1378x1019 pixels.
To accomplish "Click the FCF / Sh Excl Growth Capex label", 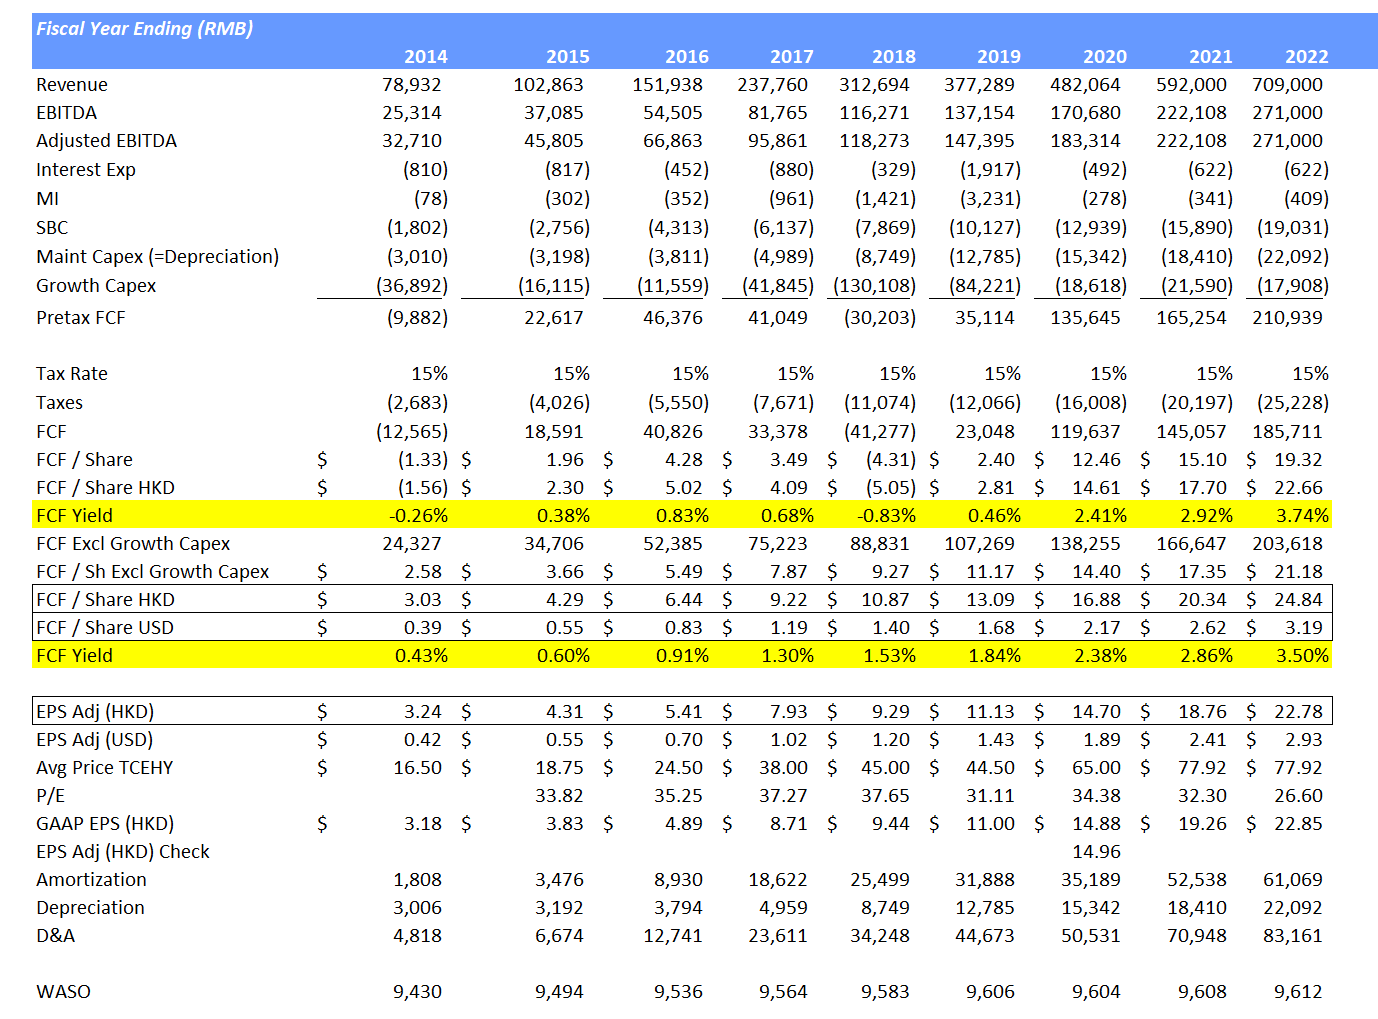I will click(153, 572).
